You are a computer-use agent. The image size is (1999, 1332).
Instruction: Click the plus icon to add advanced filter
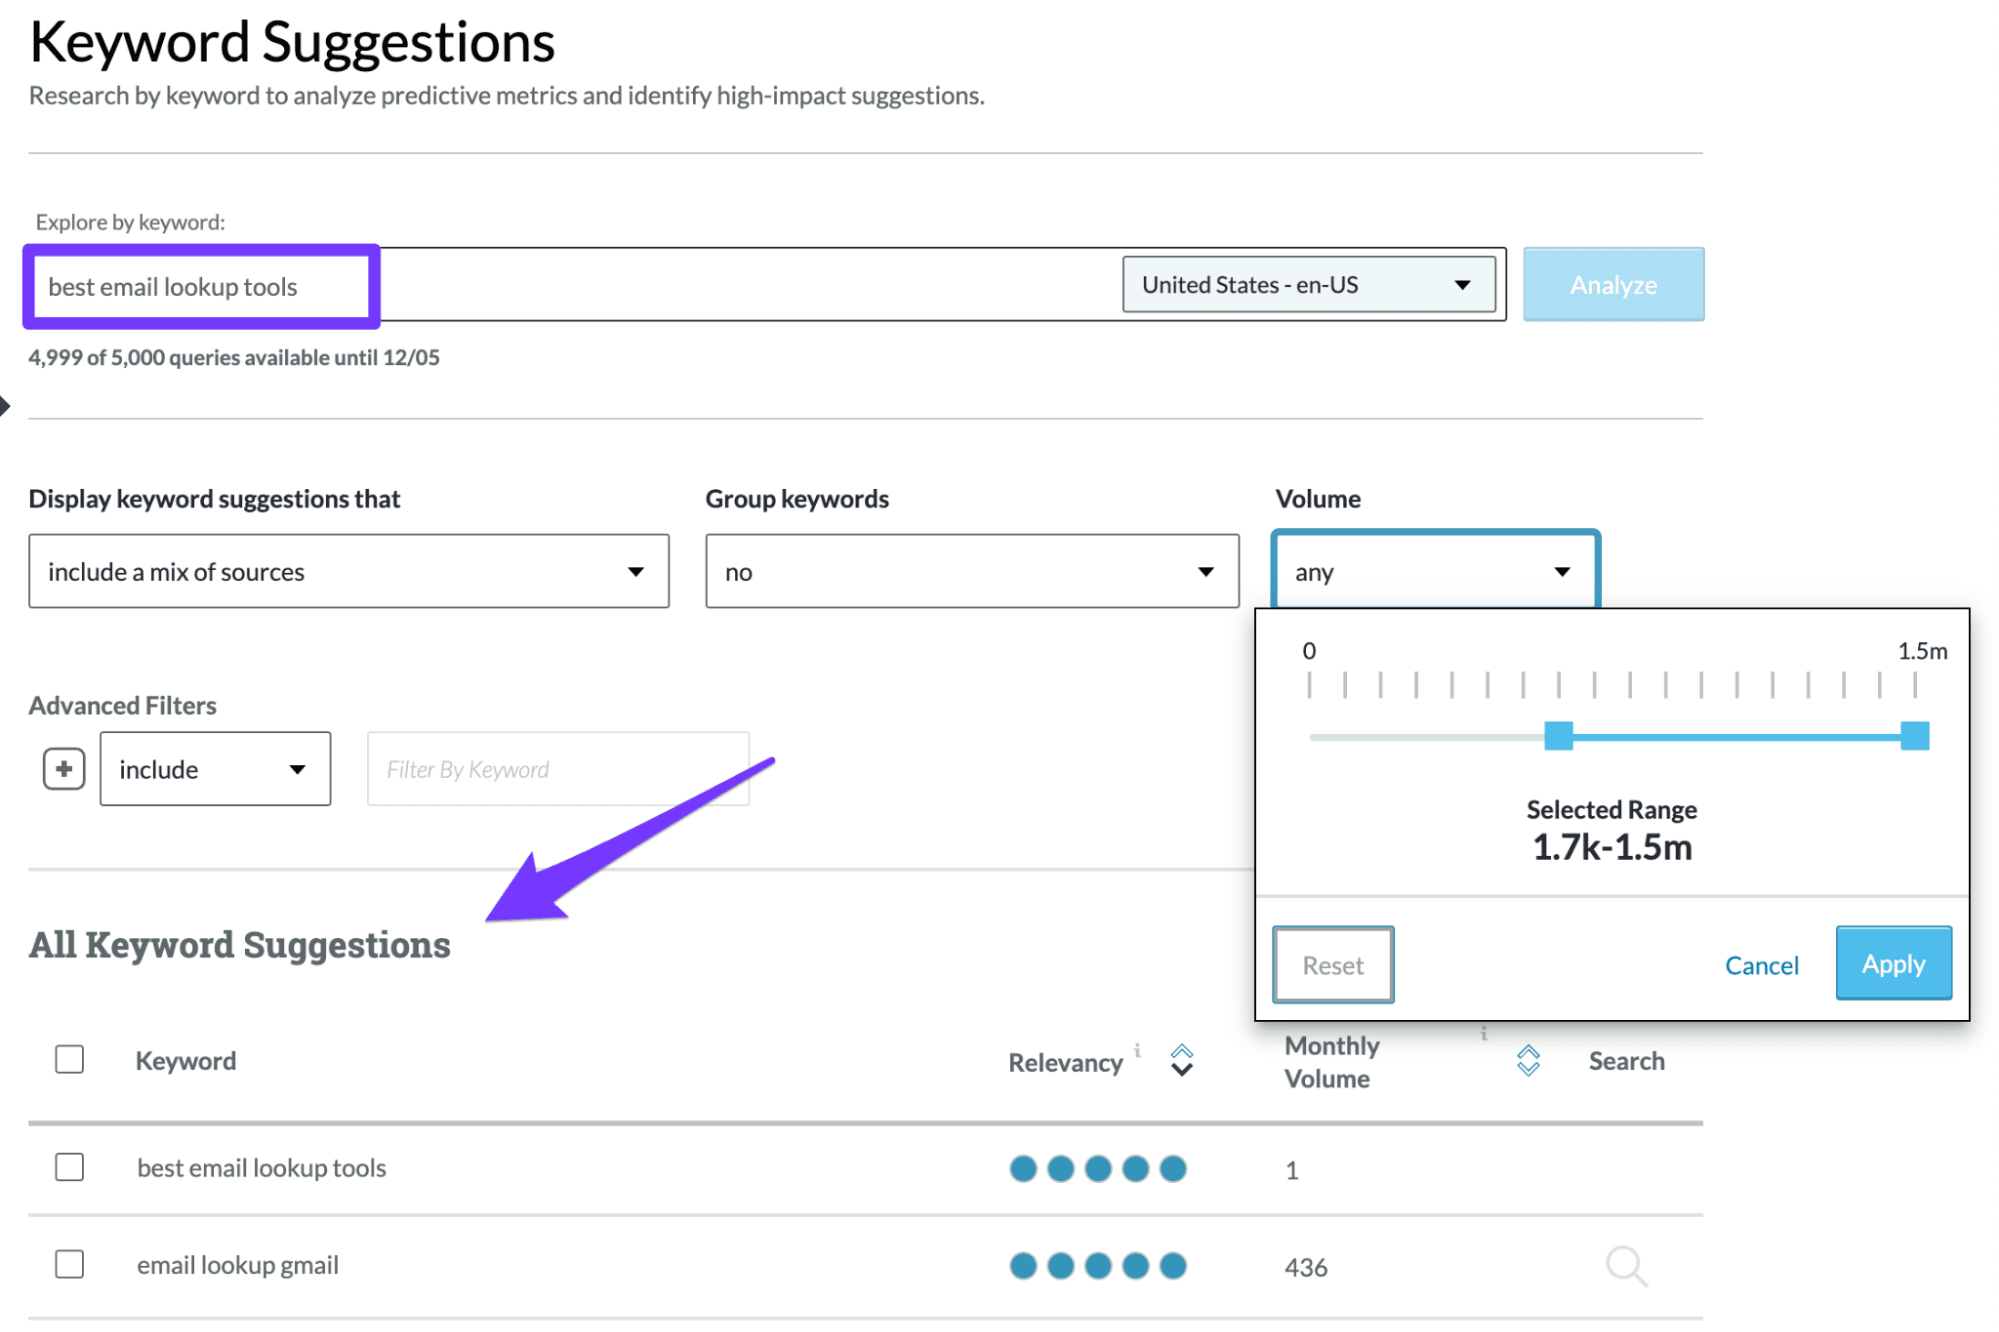(62, 768)
